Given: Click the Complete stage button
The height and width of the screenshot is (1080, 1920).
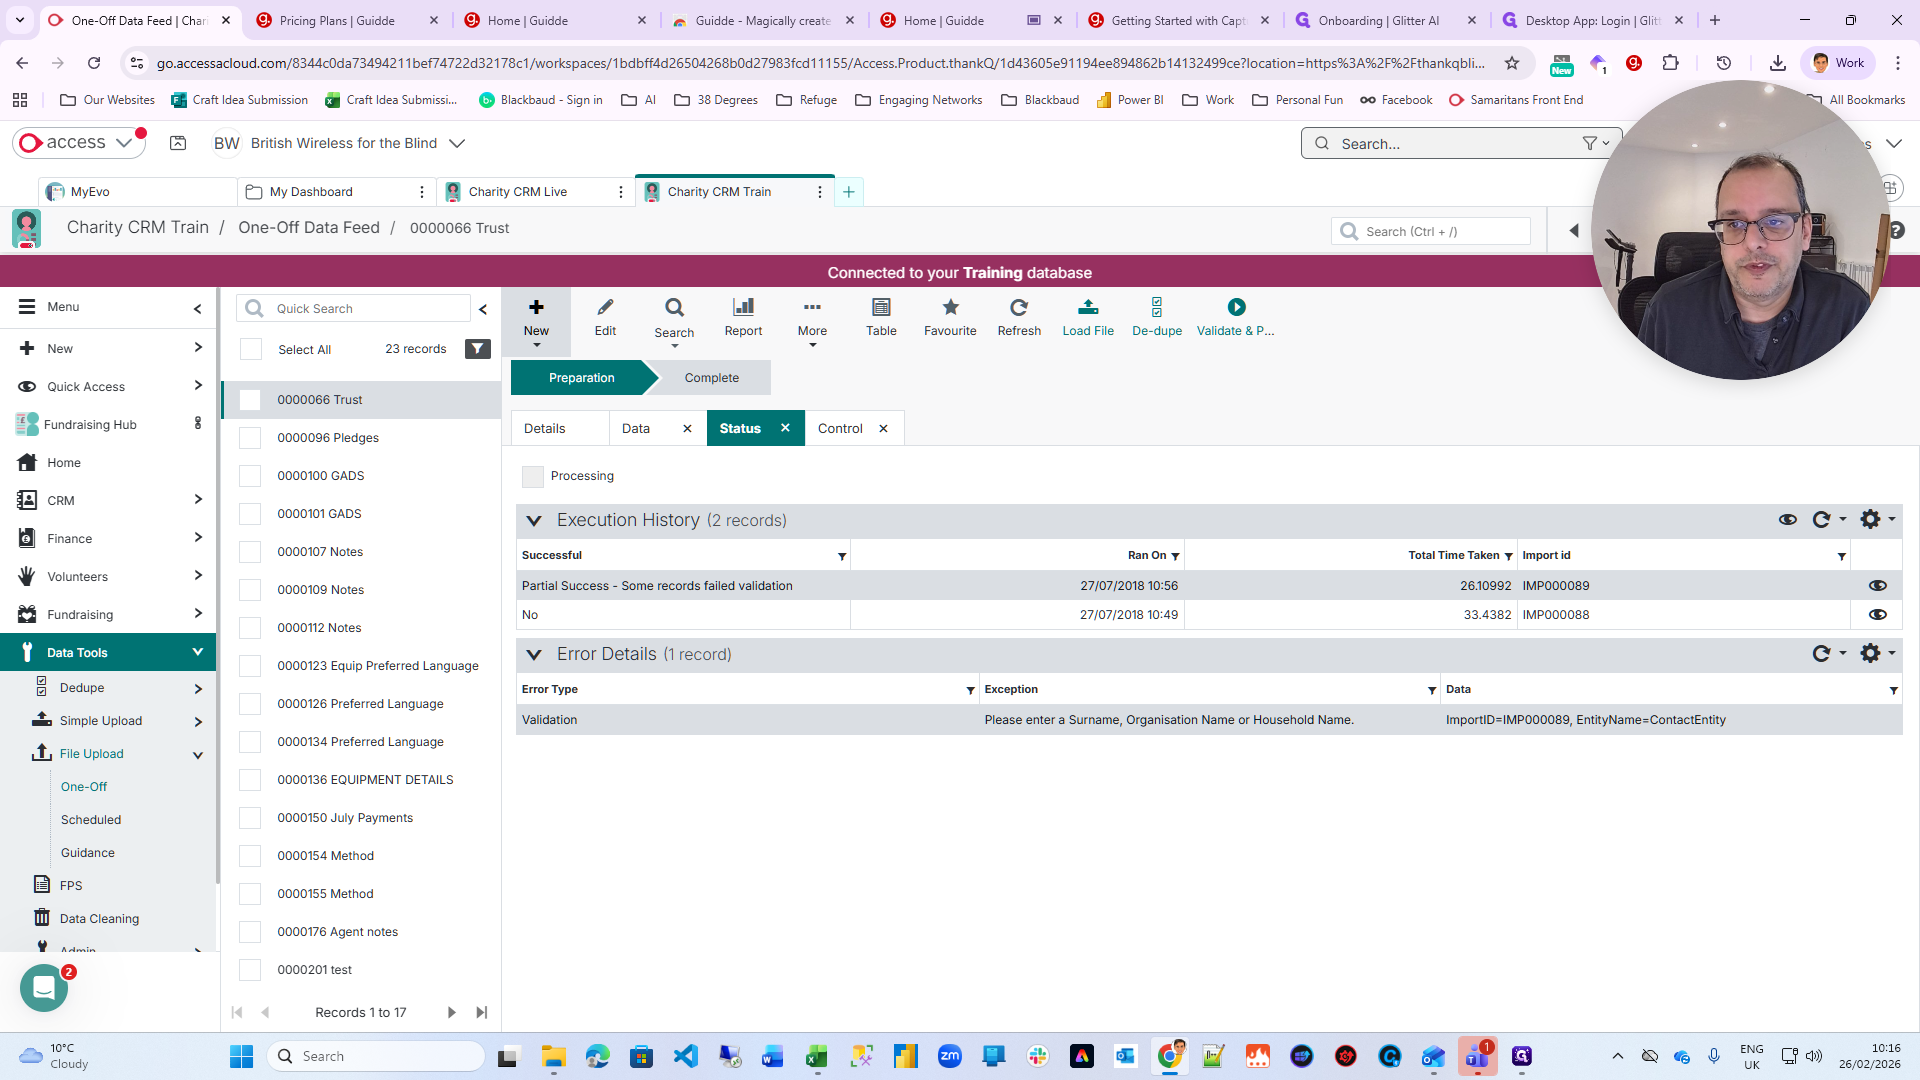Looking at the screenshot, I should 711,378.
